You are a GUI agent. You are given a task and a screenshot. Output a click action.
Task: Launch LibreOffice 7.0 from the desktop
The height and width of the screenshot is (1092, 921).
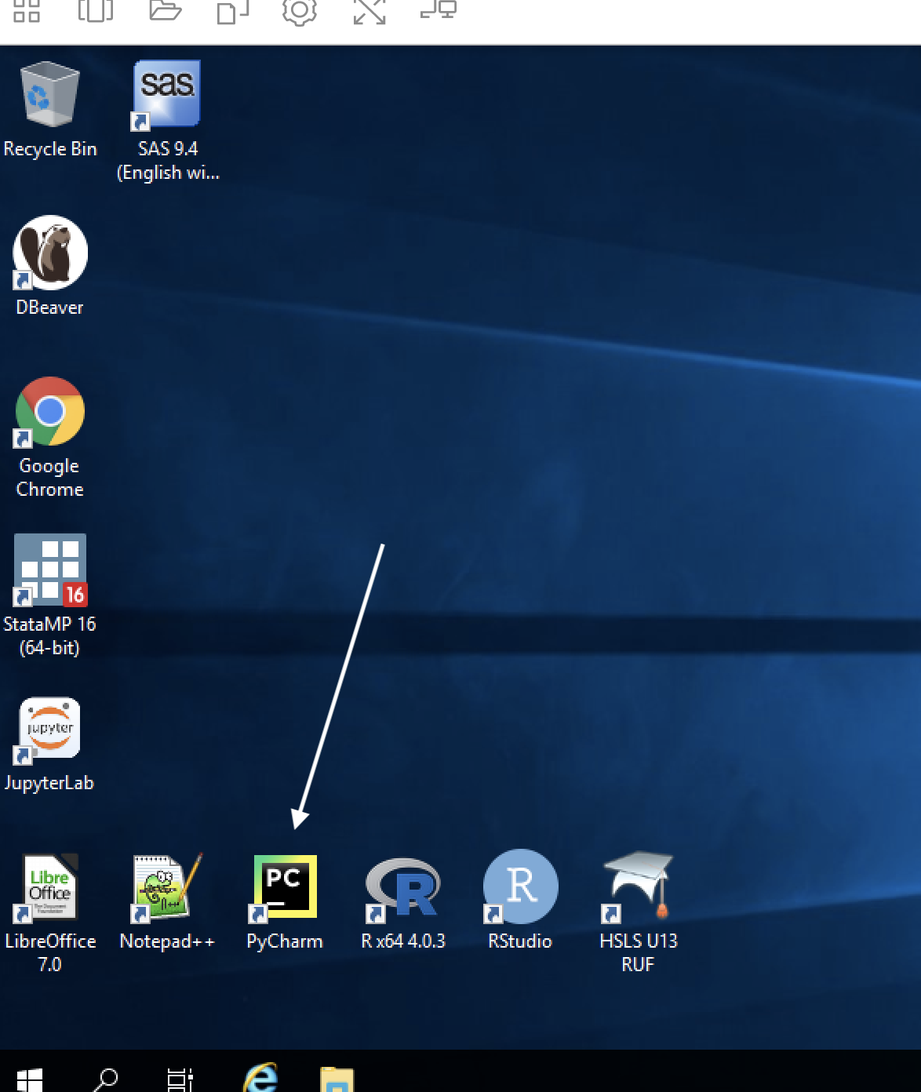pos(50,887)
